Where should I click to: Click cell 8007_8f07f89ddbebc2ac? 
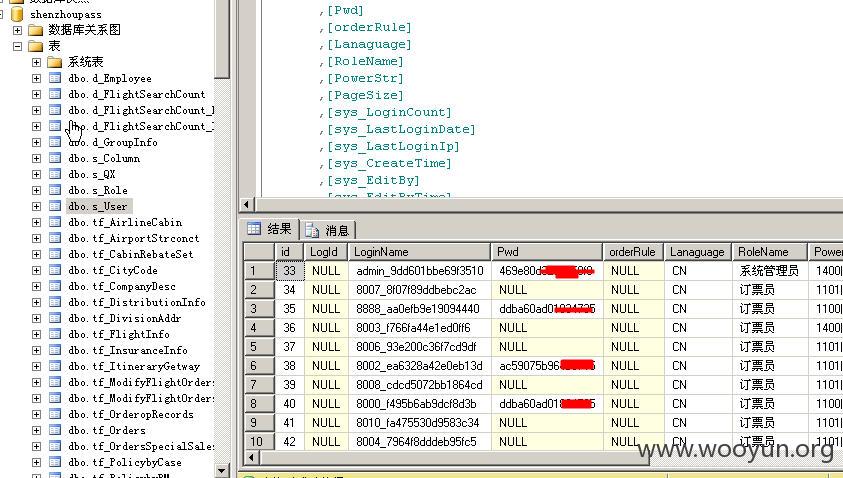pyautogui.click(x=419, y=290)
